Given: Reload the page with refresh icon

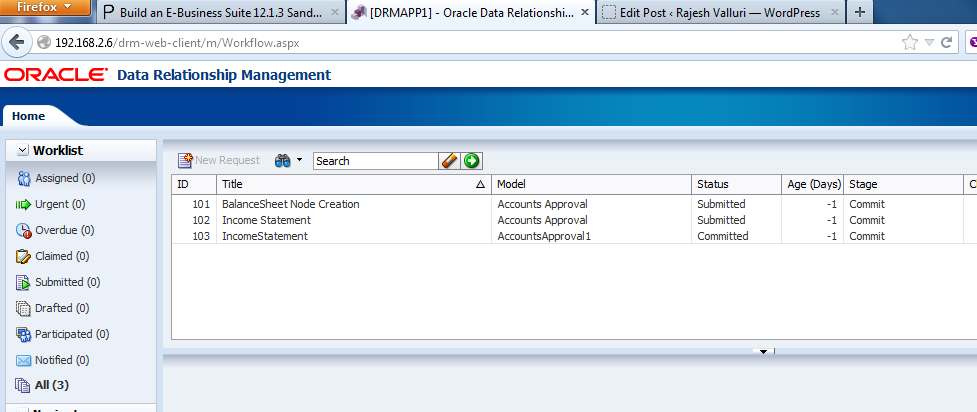Looking at the screenshot, I should click(x=946, y=42).
